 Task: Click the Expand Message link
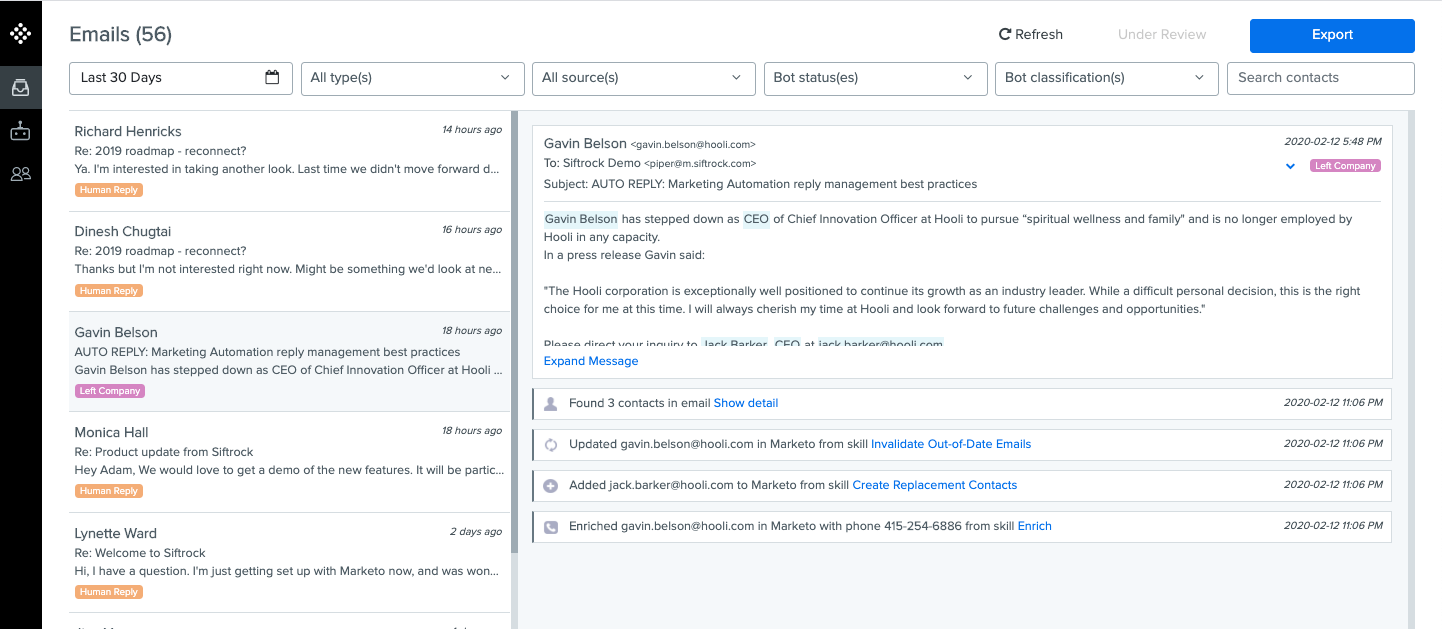point(591,361)
